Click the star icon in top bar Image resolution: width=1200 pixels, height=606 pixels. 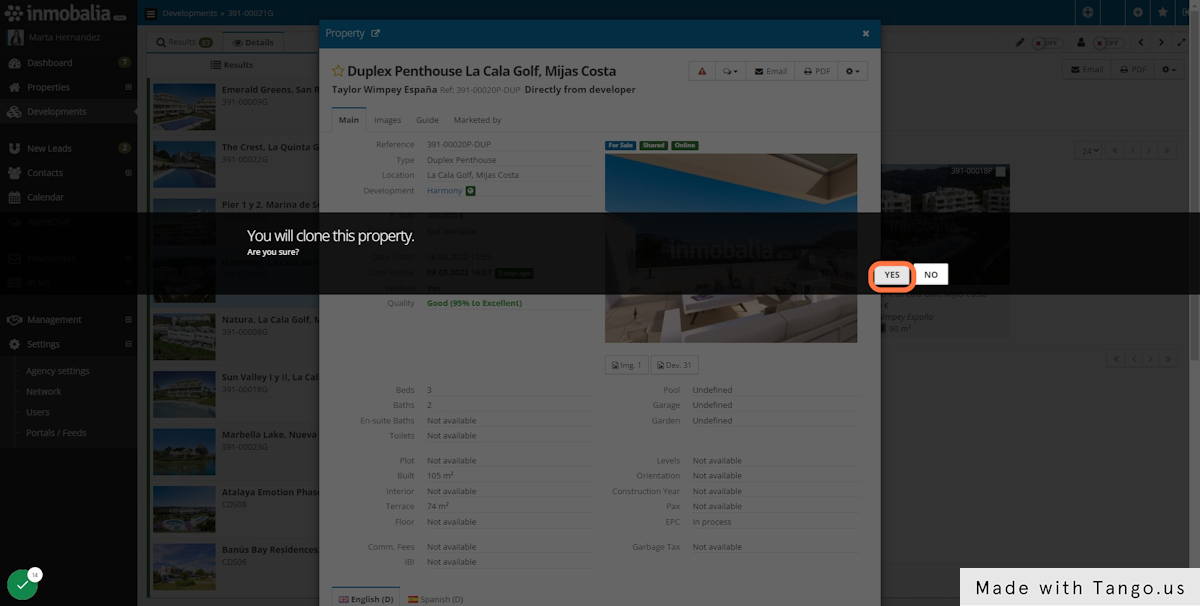[1163, 13]
